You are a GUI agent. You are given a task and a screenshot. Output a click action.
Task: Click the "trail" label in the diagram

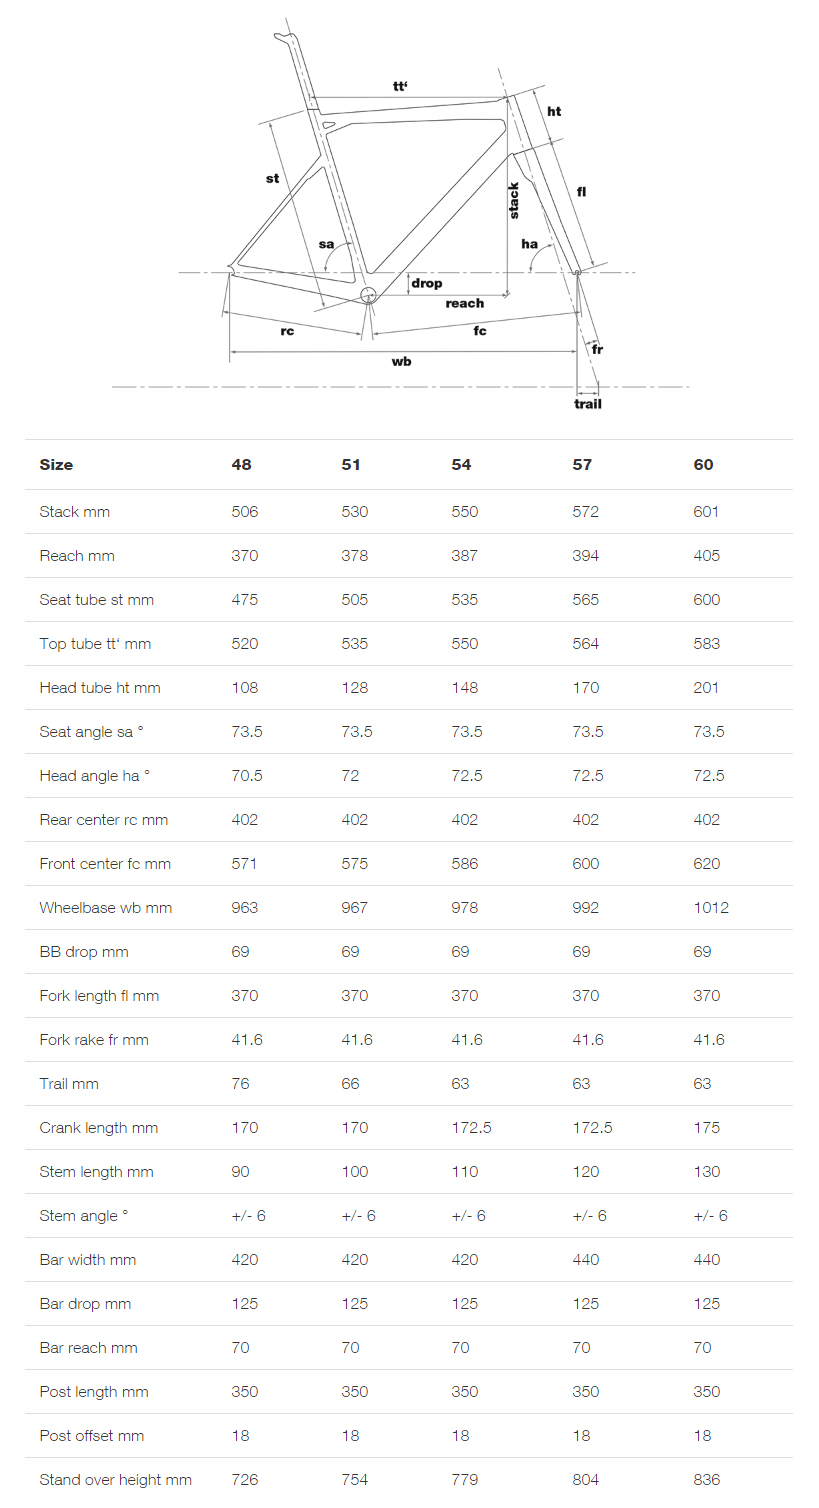588,404
